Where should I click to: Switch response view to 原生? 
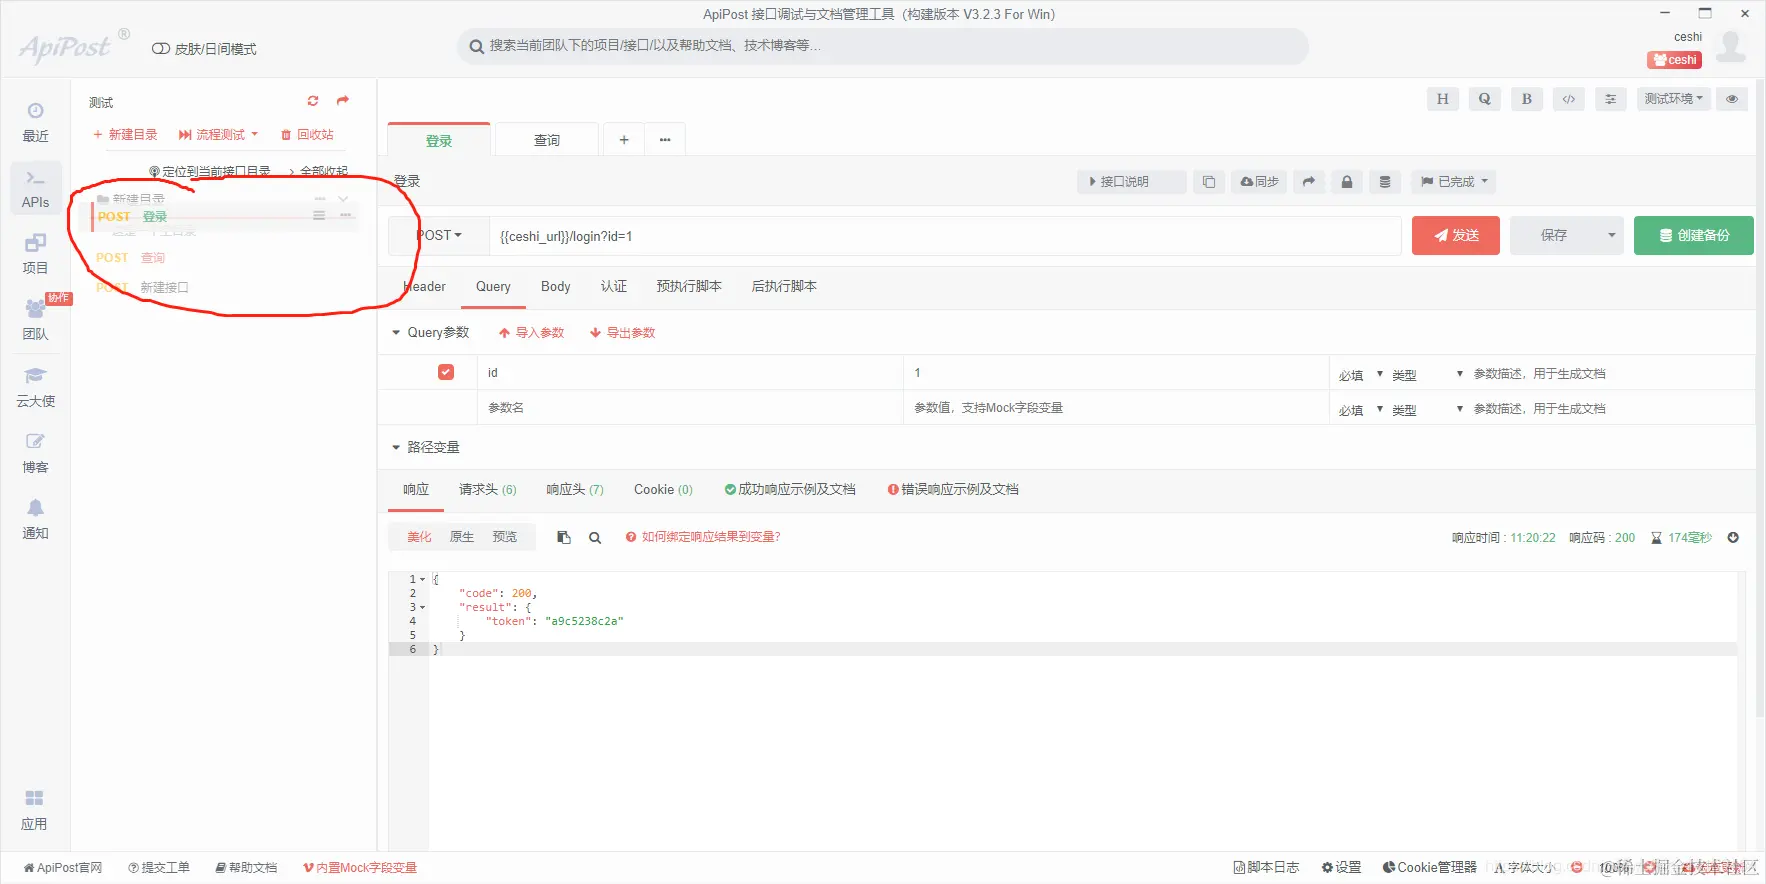[x=462, y=537]
